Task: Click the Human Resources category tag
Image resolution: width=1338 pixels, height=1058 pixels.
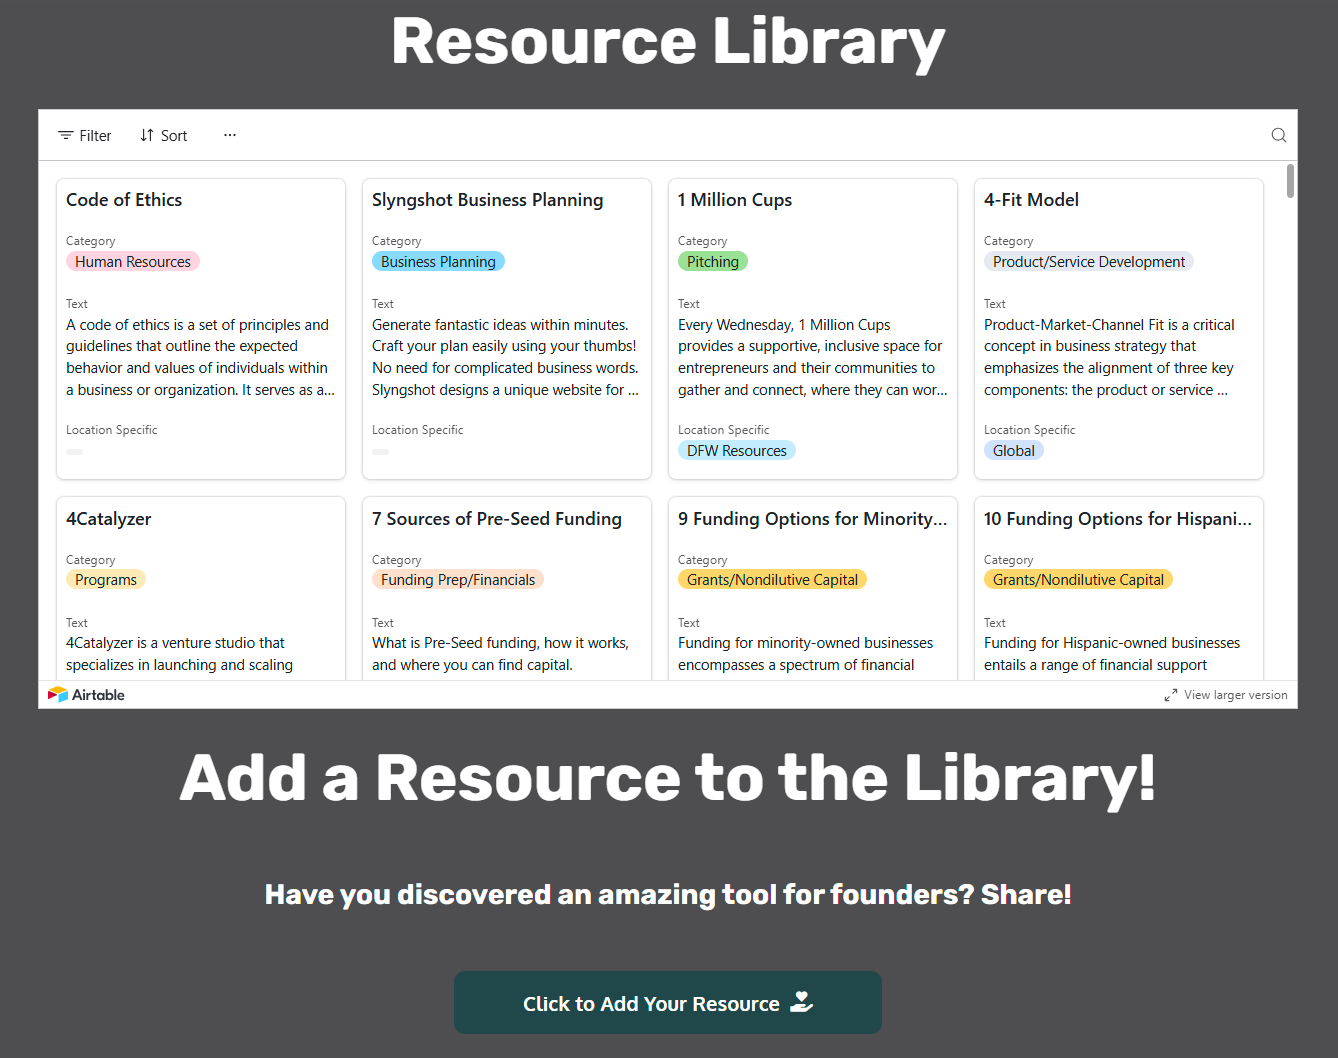Action: pos(133,262)
